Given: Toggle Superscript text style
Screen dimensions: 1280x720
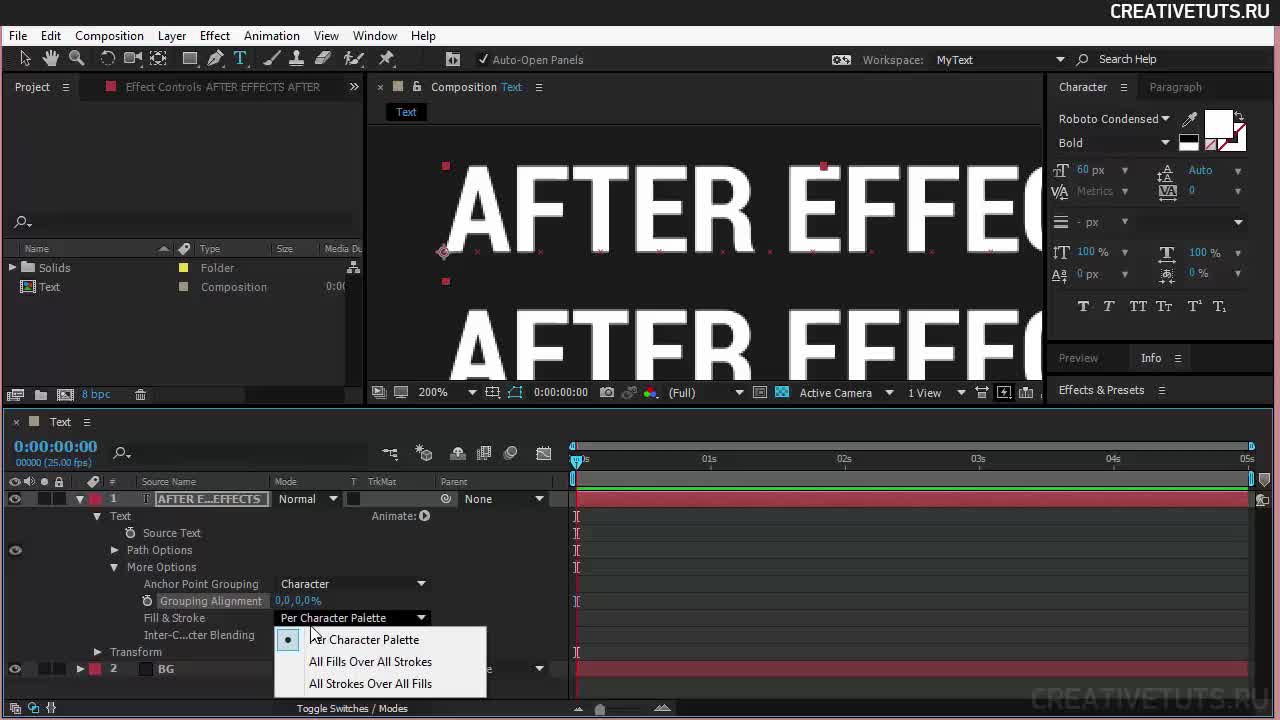Looking at the screenshot, I should pos(1194,307).
